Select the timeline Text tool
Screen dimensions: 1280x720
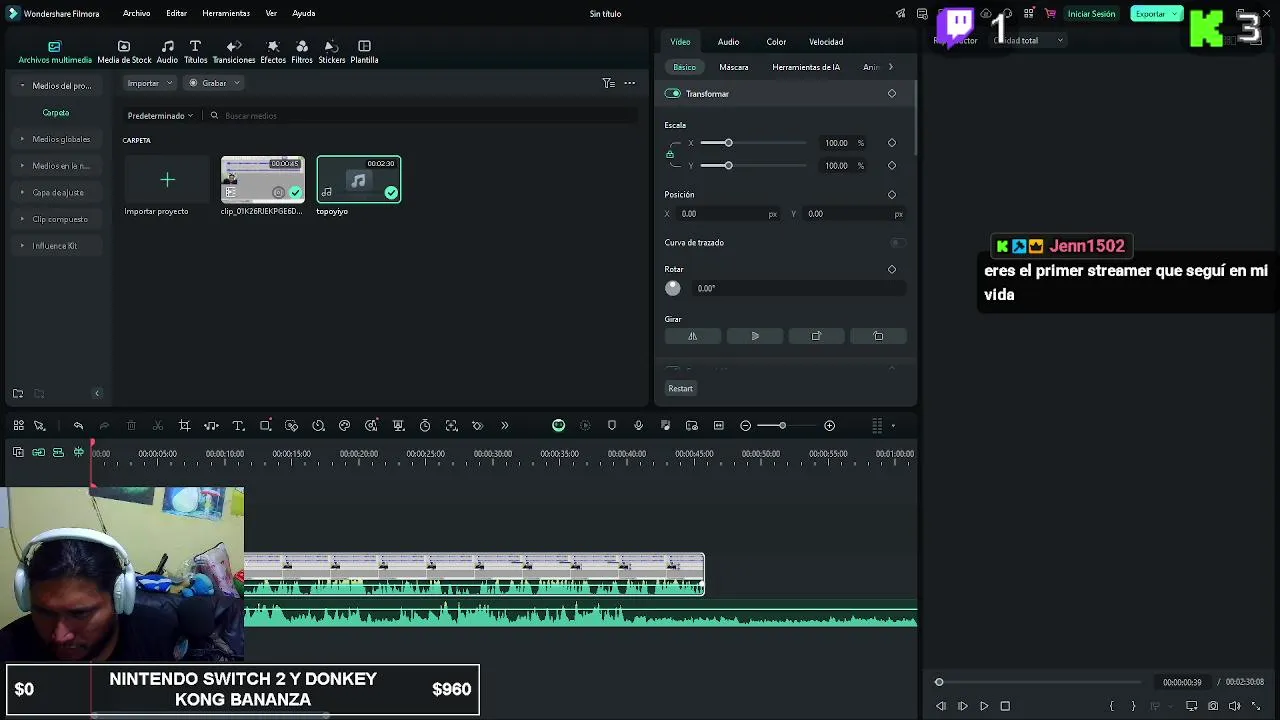pos(238,426)
